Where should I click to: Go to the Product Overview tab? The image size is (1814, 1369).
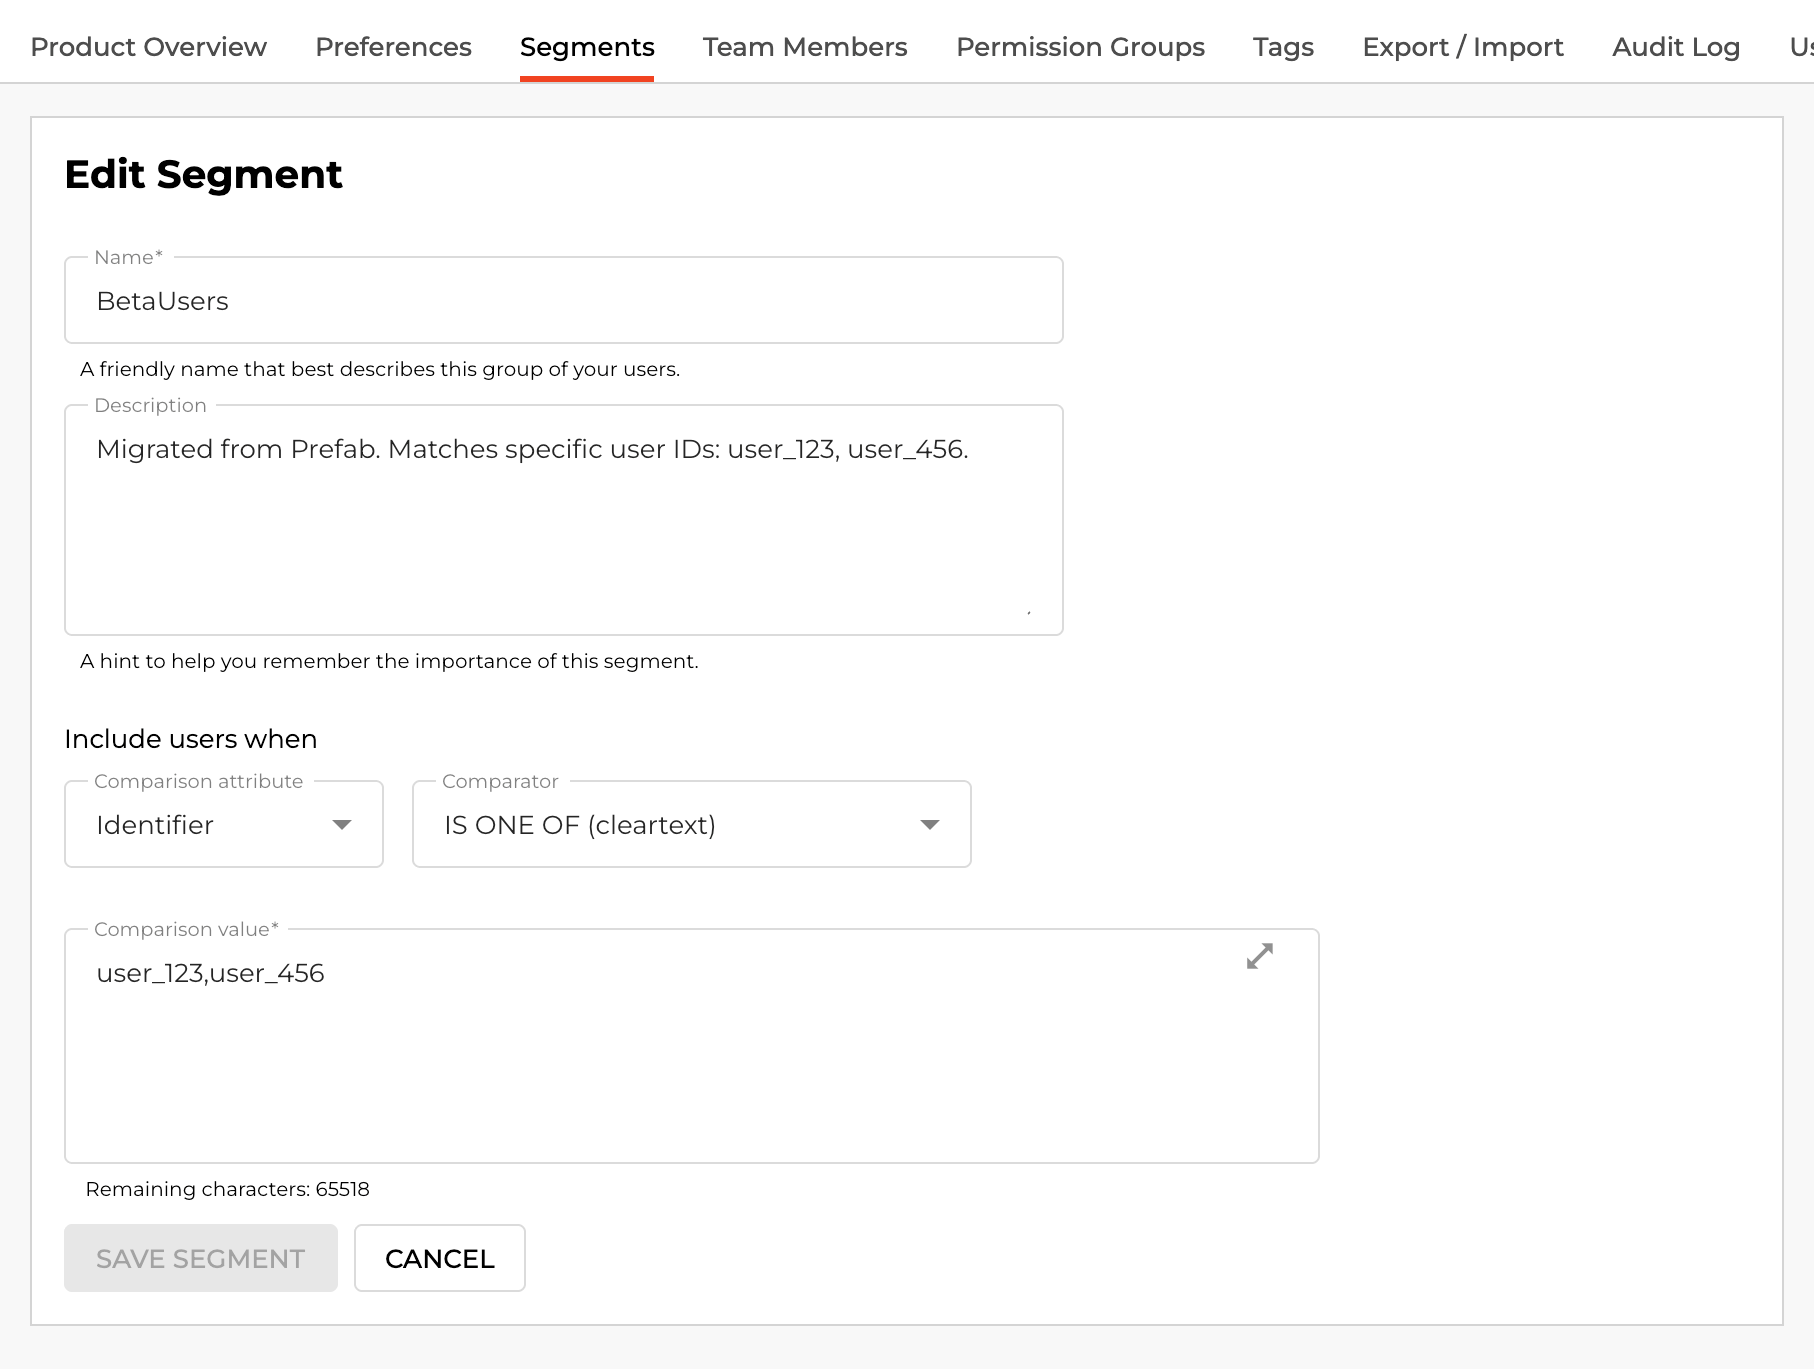click(x=148, y=47)
